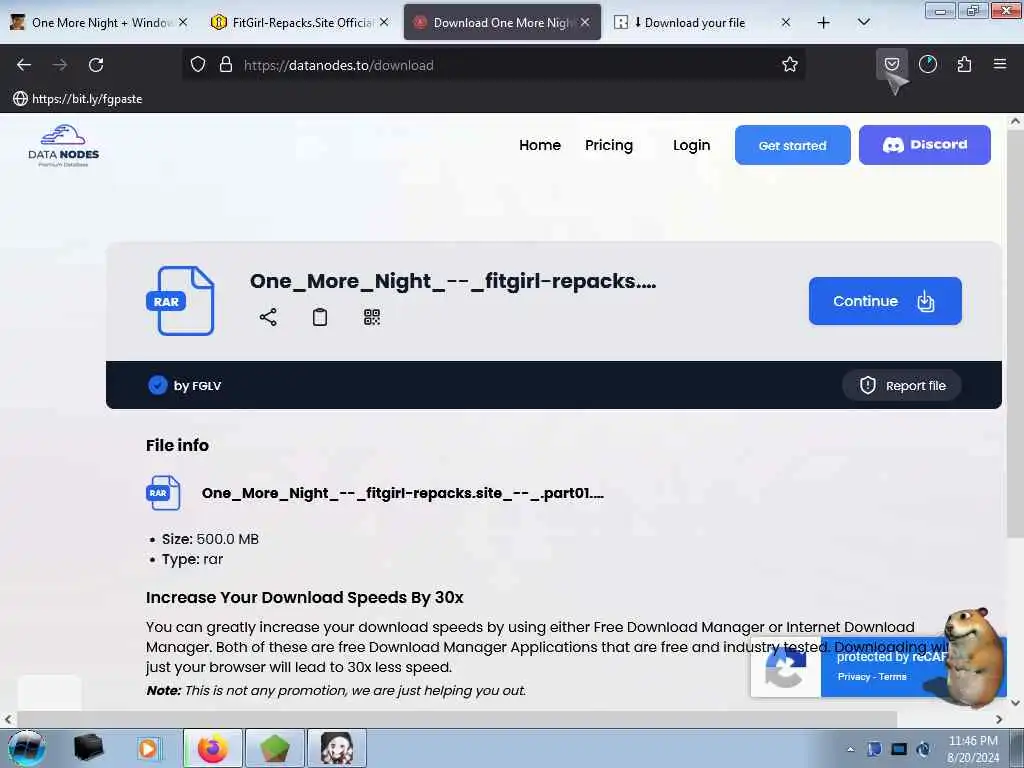Open a new browser tab

(x=824, y=23)
